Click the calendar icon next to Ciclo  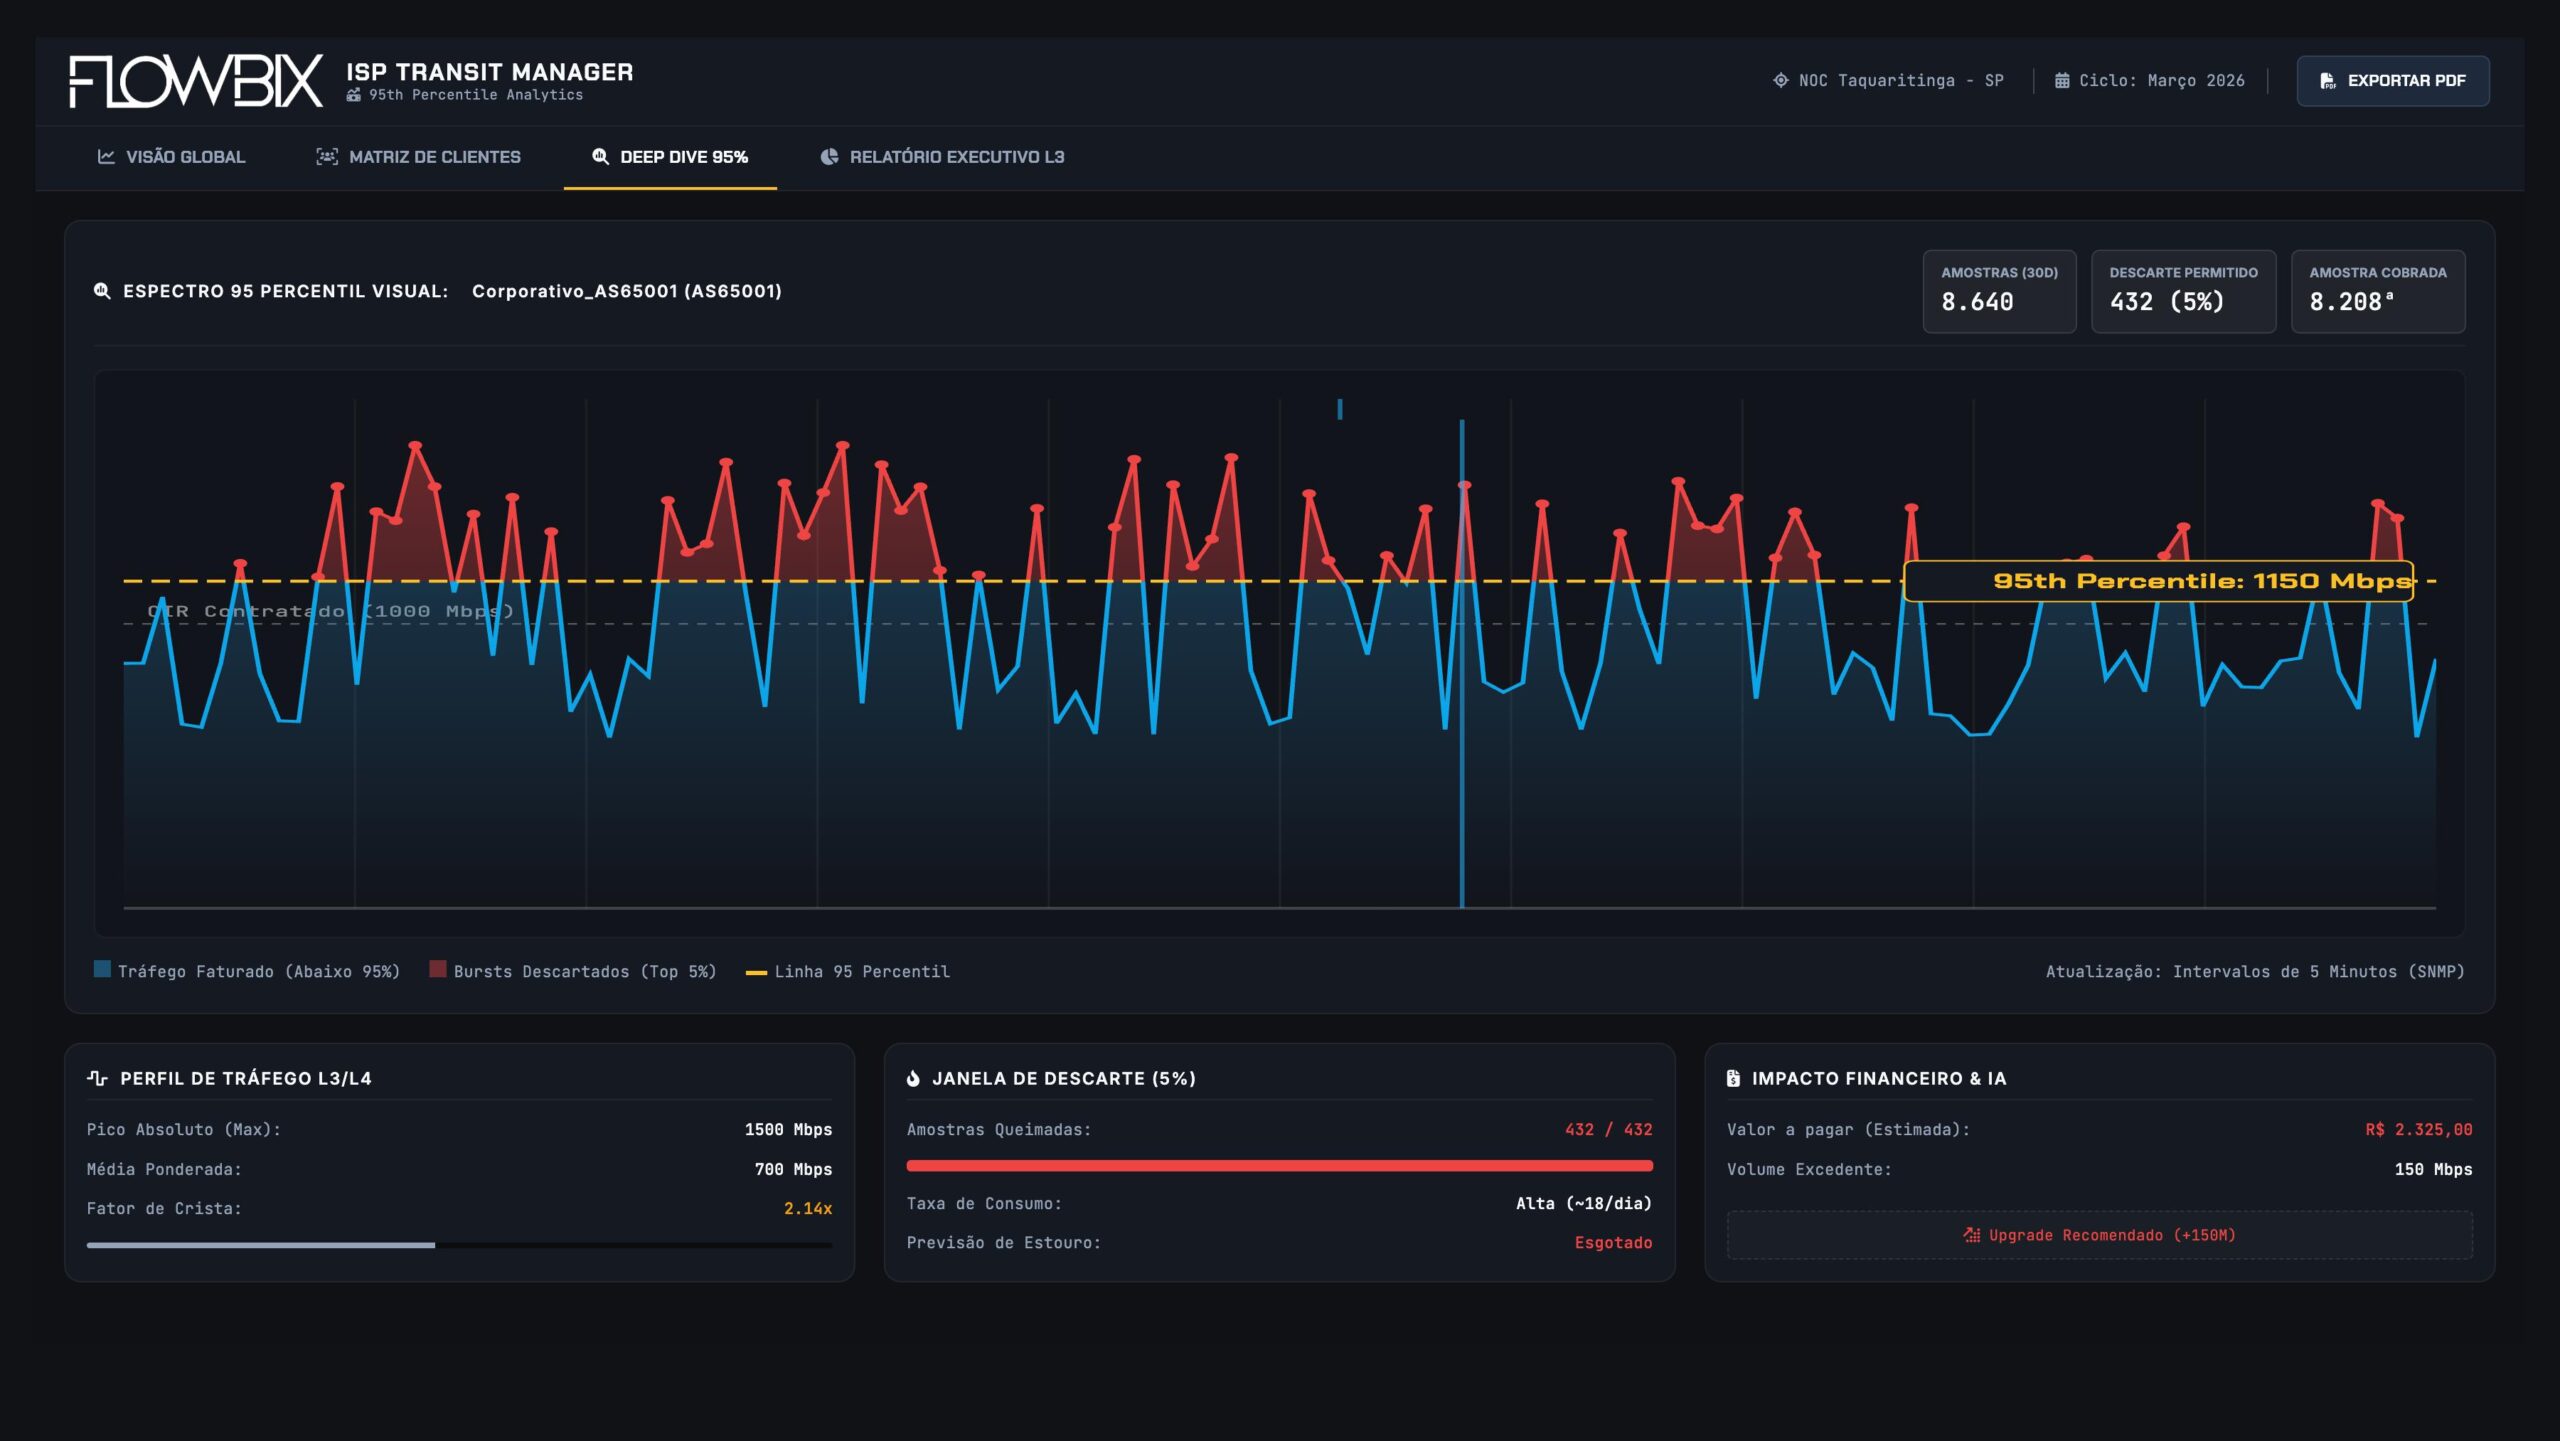pos(2062,81)
